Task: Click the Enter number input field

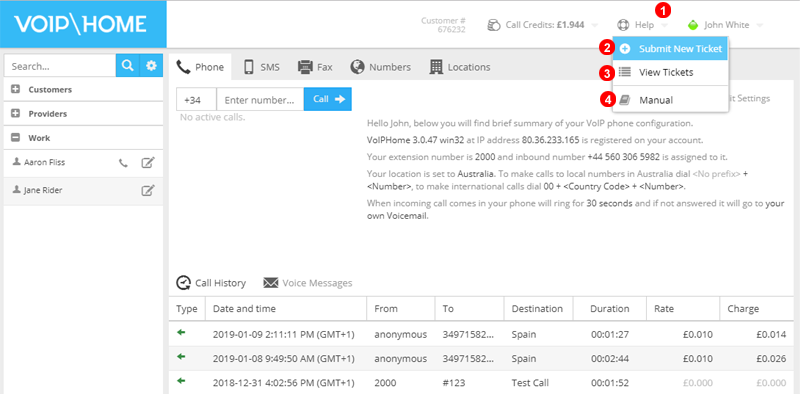Action: click(x=260, y=99)
